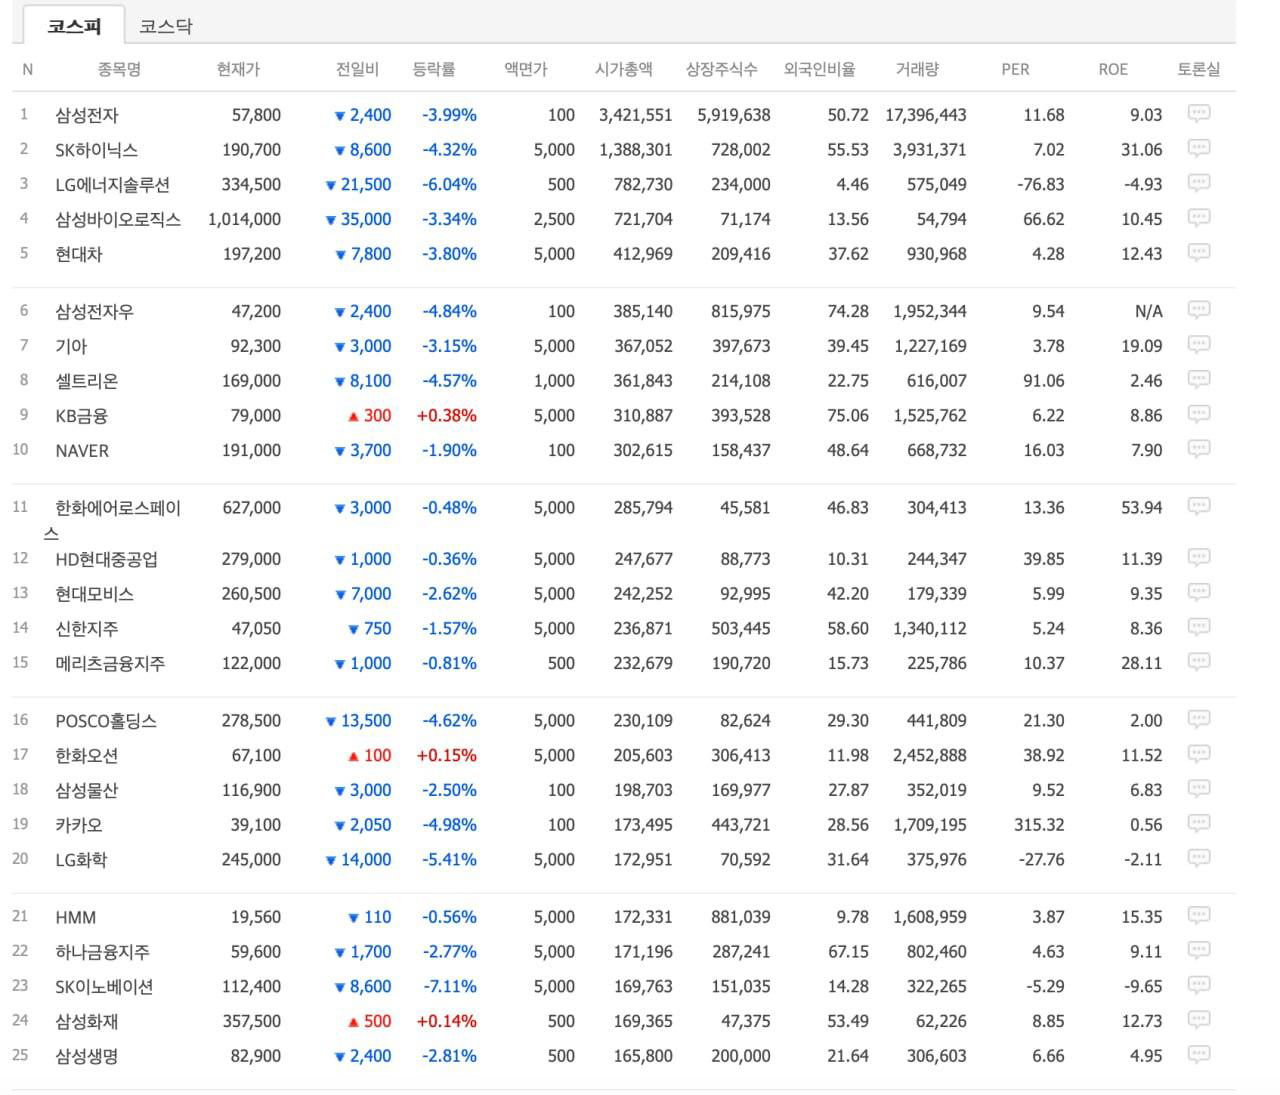Open discussion room icon for 삼성화재
The width and height of the screenshot is (1280, 1095).
(1198, 1019)
